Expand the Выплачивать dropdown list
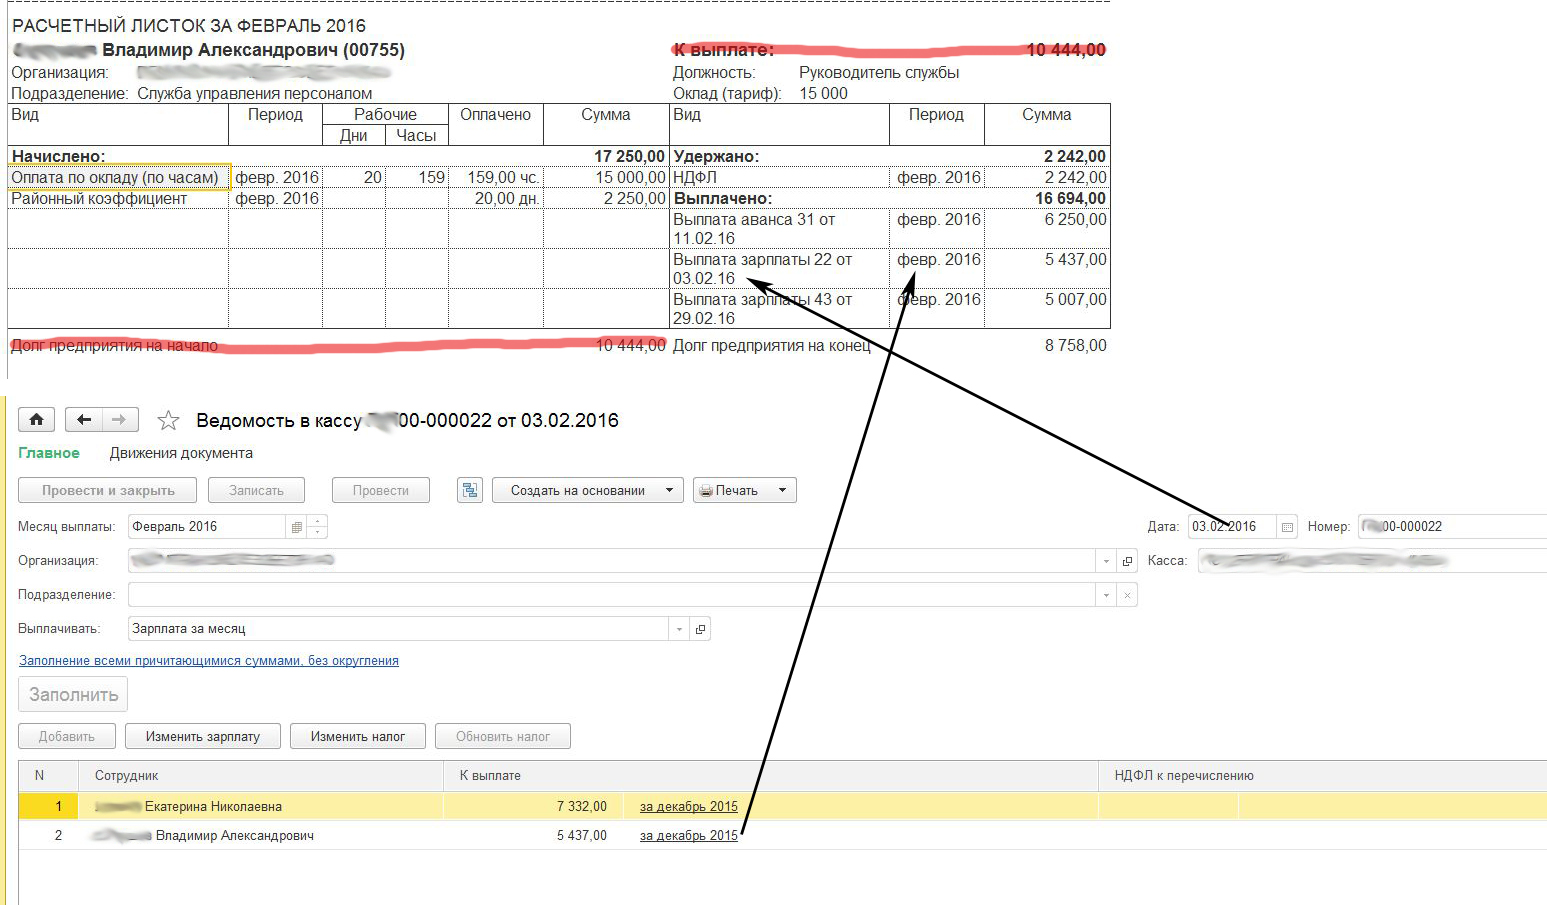The height and width of the screenshot is (905, 1547). [679, 629]
